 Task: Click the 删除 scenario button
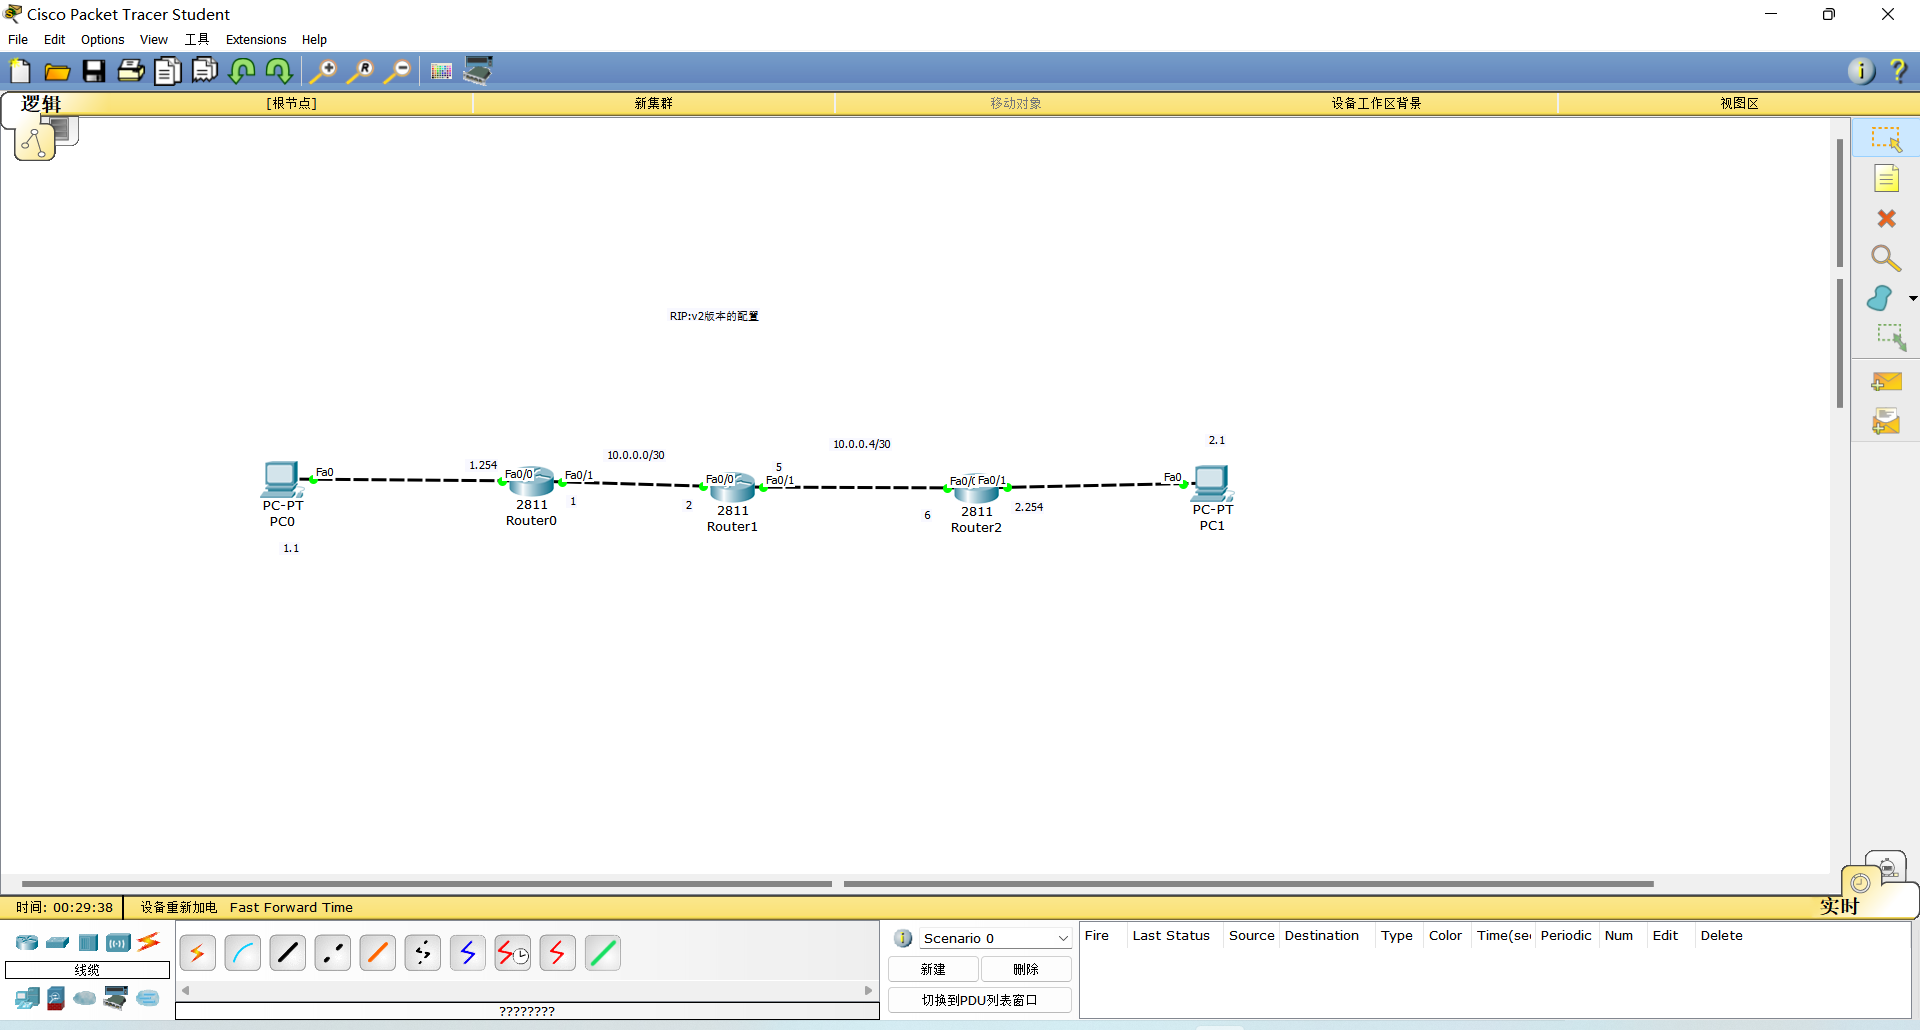1026,969
